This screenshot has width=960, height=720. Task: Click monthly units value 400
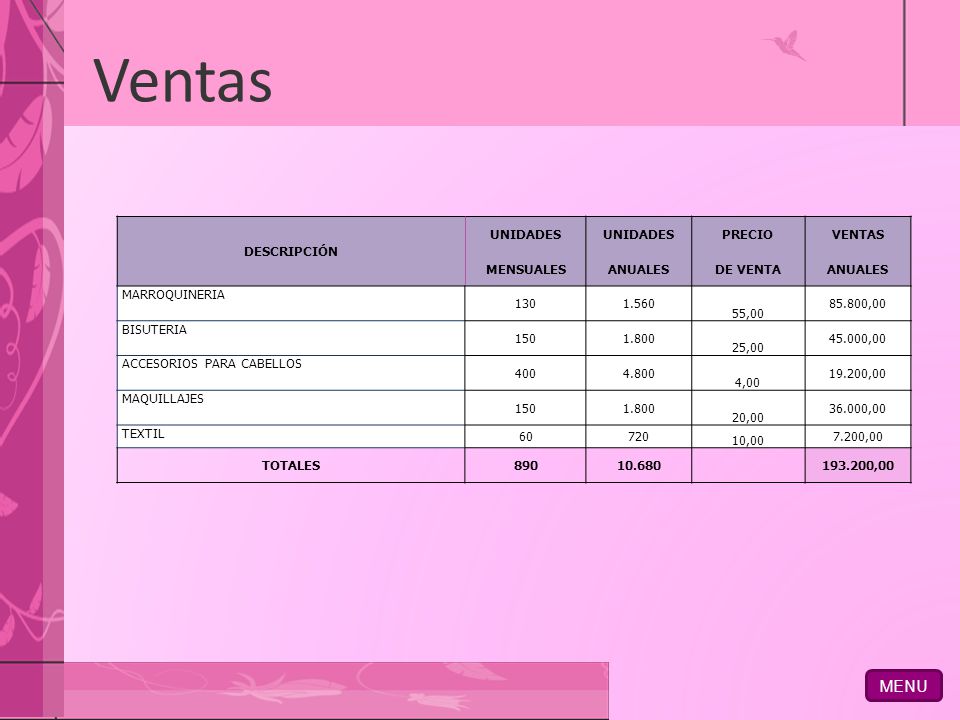(525, 373)
